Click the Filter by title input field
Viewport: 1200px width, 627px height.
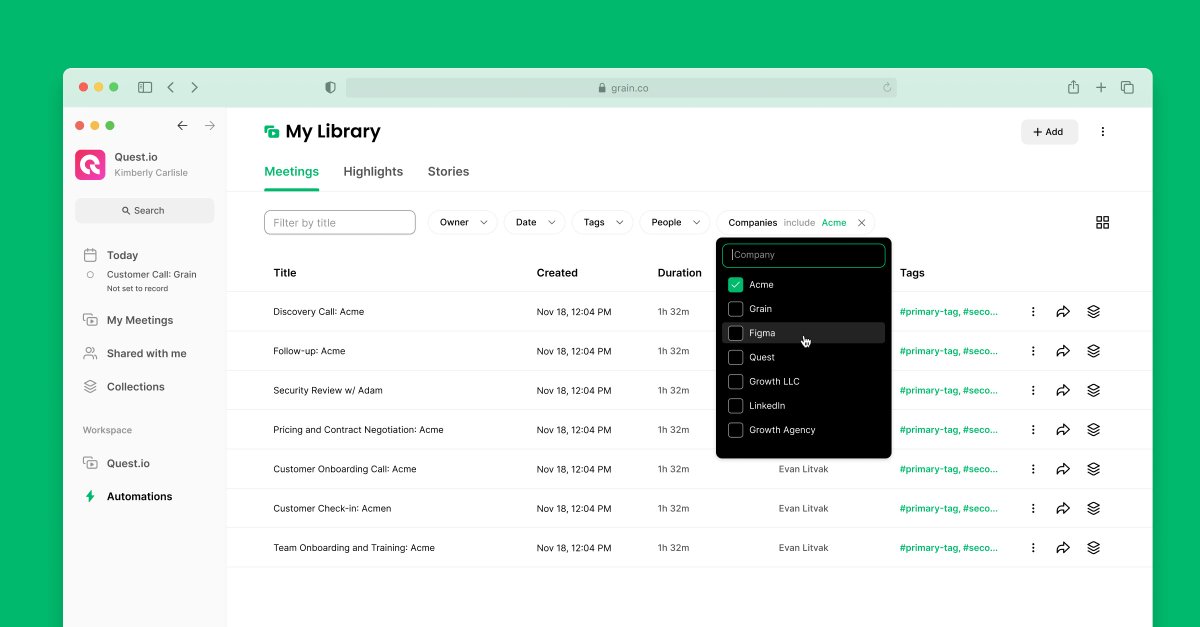pos(339,222)
